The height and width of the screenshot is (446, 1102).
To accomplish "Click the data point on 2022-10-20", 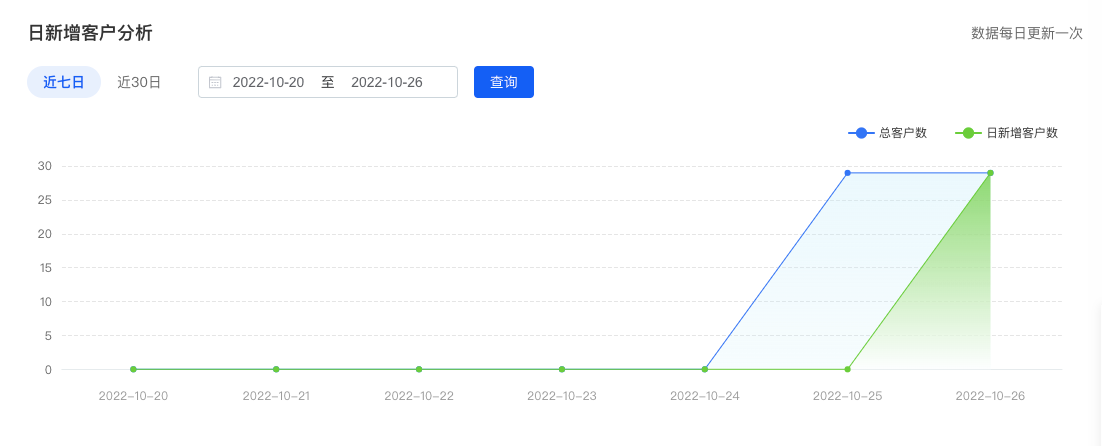I will (133, 369).
